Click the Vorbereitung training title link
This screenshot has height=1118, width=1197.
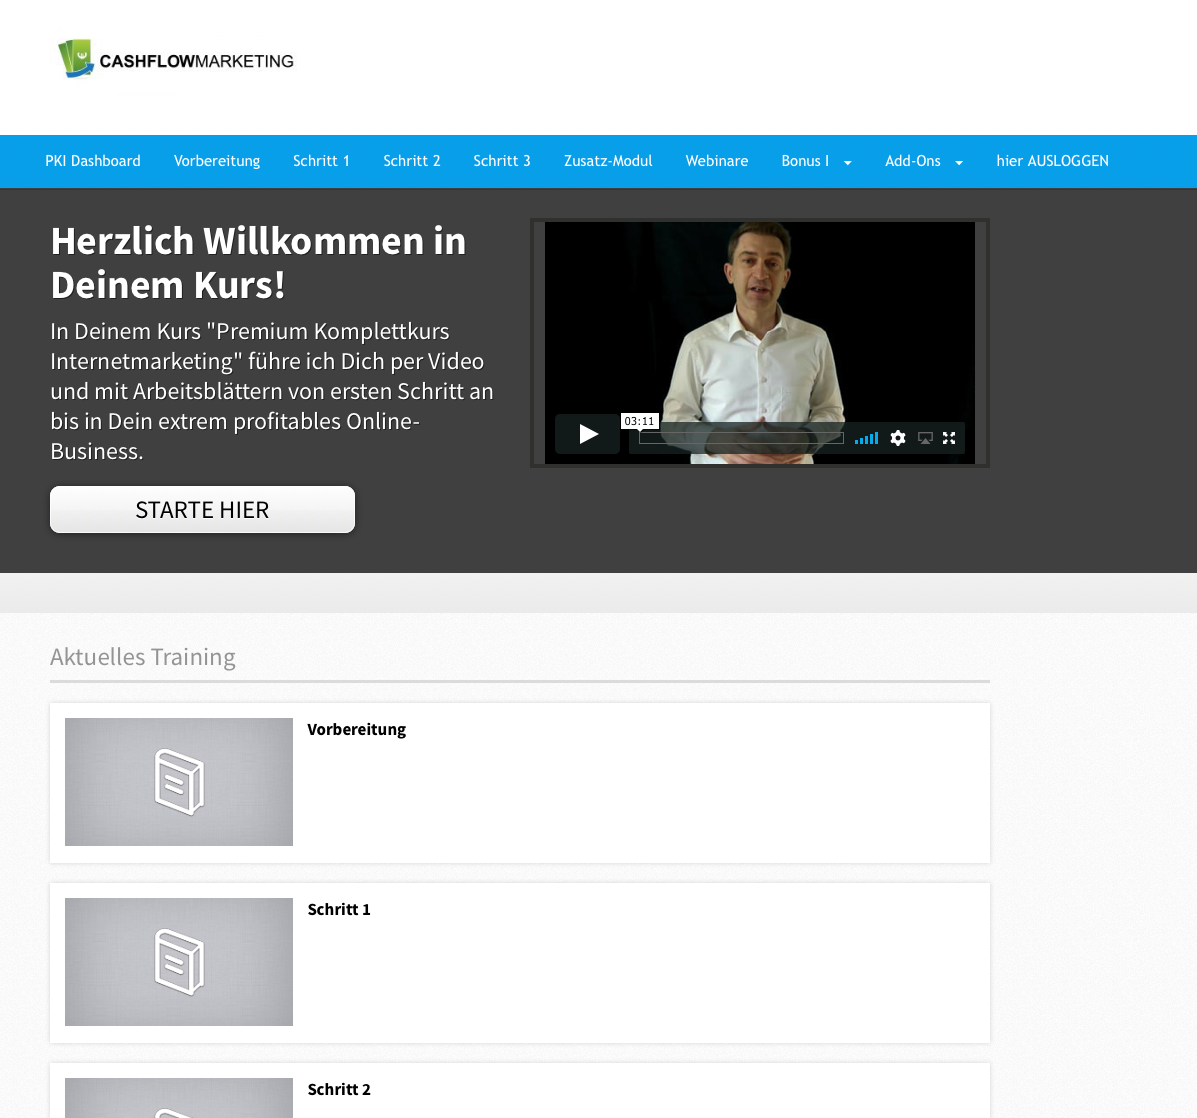tap(357, 730)
